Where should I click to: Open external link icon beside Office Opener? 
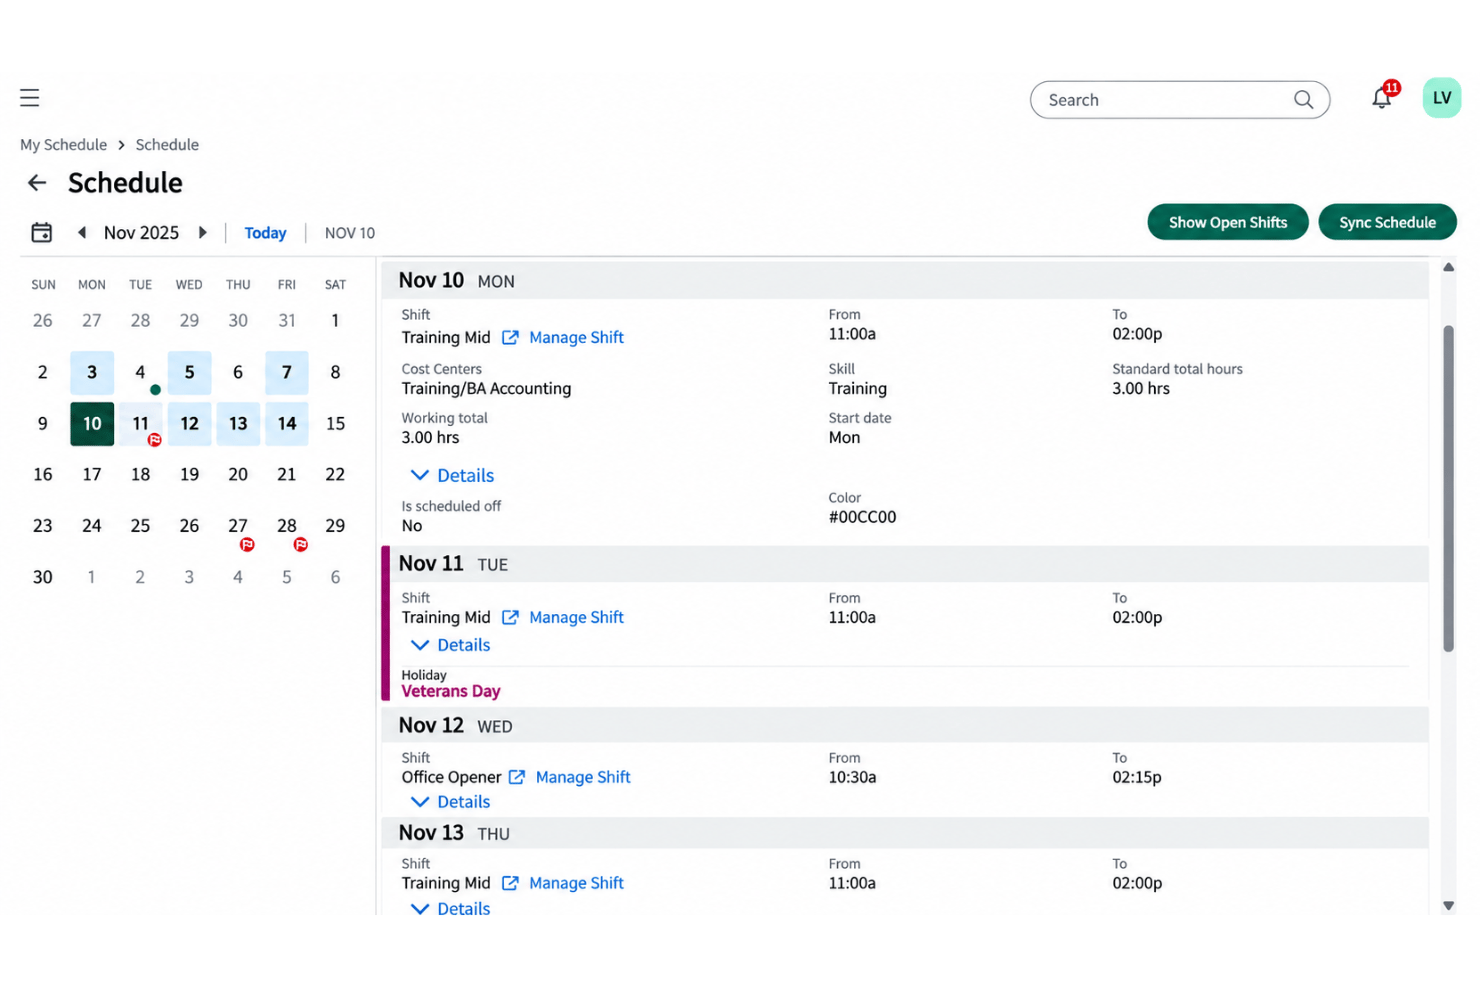pos(516,777)
